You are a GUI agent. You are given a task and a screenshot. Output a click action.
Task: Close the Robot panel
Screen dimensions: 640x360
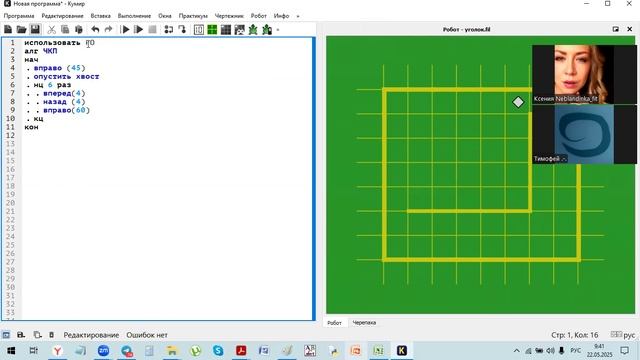629,29
